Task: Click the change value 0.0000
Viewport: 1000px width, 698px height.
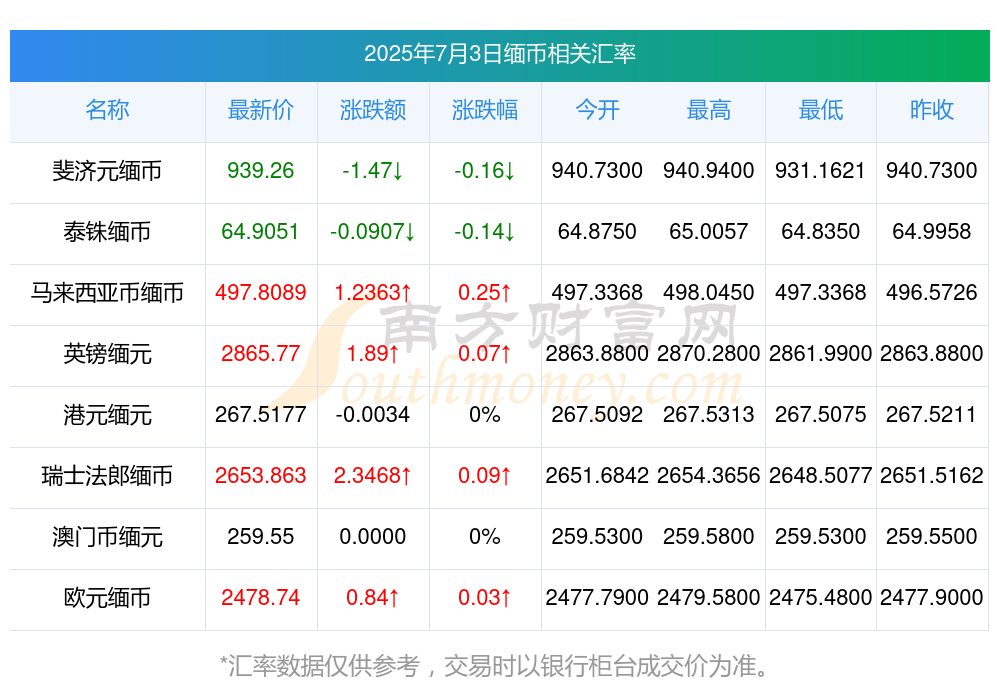Action: (x=373, y=536)
